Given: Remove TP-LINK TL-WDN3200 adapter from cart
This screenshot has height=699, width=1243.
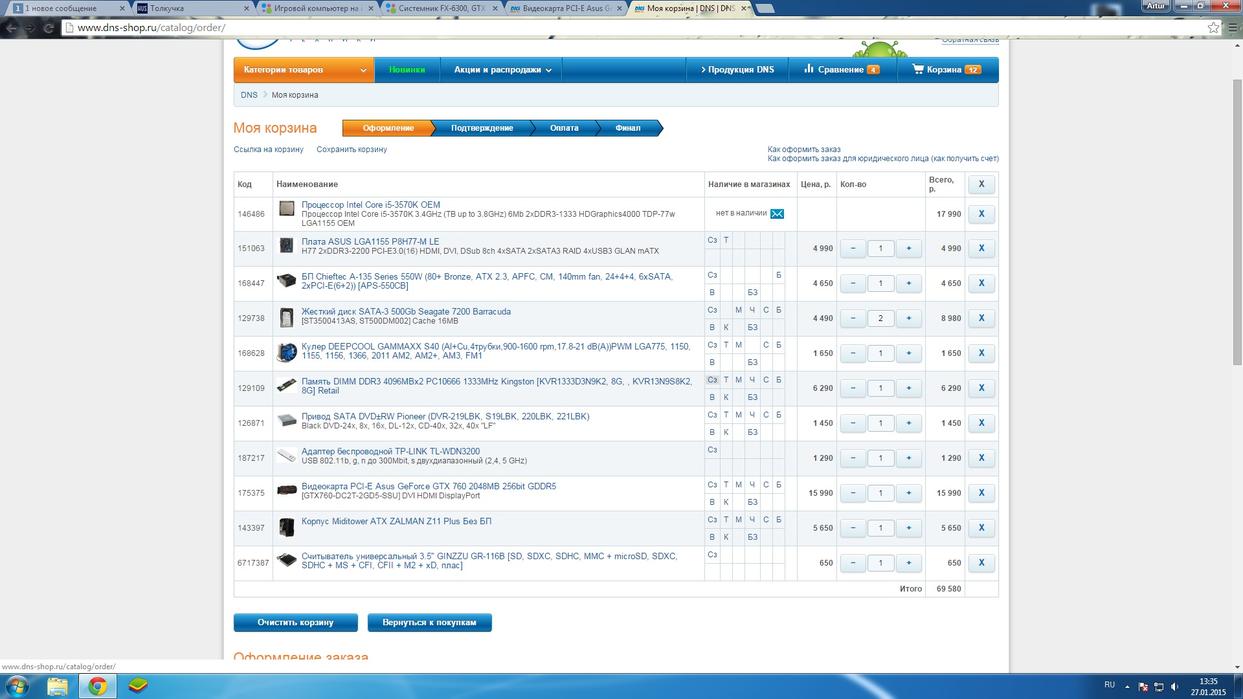Looking at the screenshot, I should pyautogui.click(x=981, y=458).
